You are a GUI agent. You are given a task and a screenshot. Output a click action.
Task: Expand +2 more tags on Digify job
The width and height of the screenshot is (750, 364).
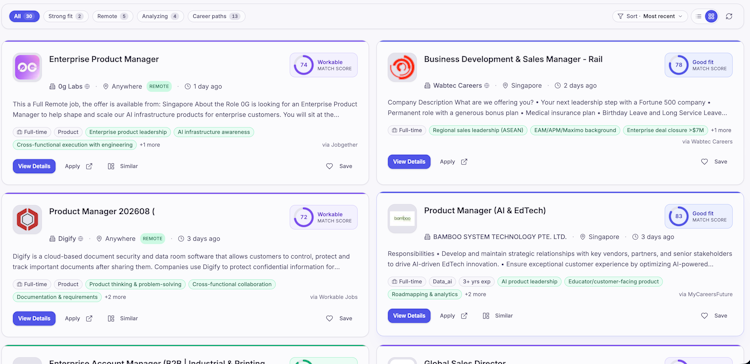115,297
